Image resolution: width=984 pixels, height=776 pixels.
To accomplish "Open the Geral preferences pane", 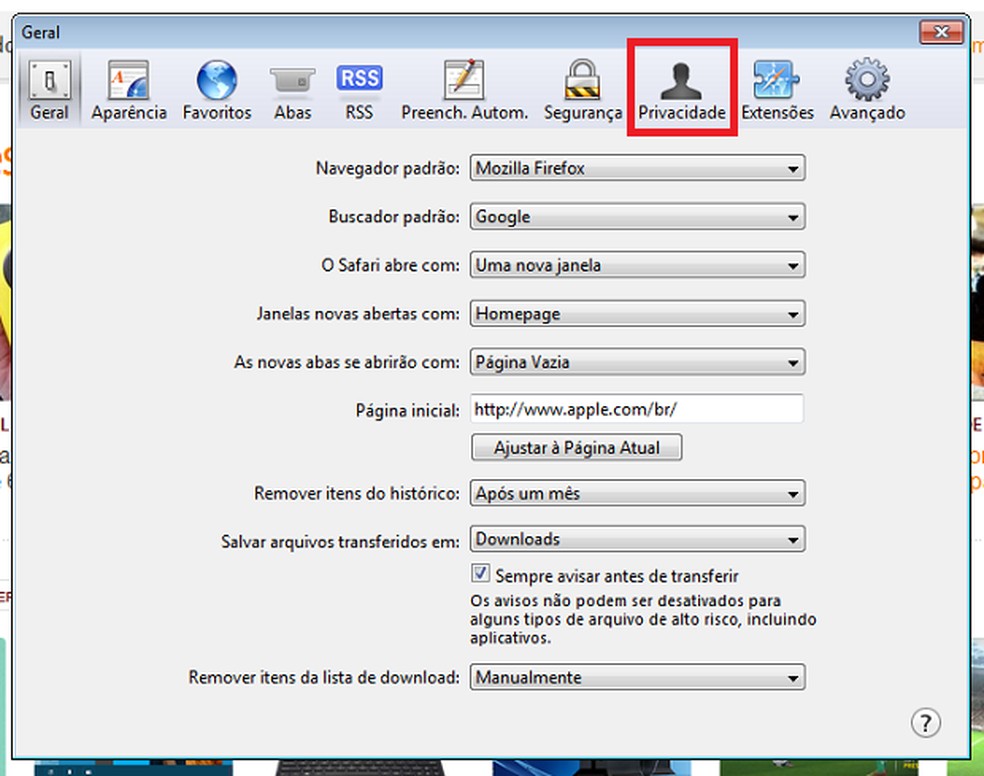I will 49,90.
